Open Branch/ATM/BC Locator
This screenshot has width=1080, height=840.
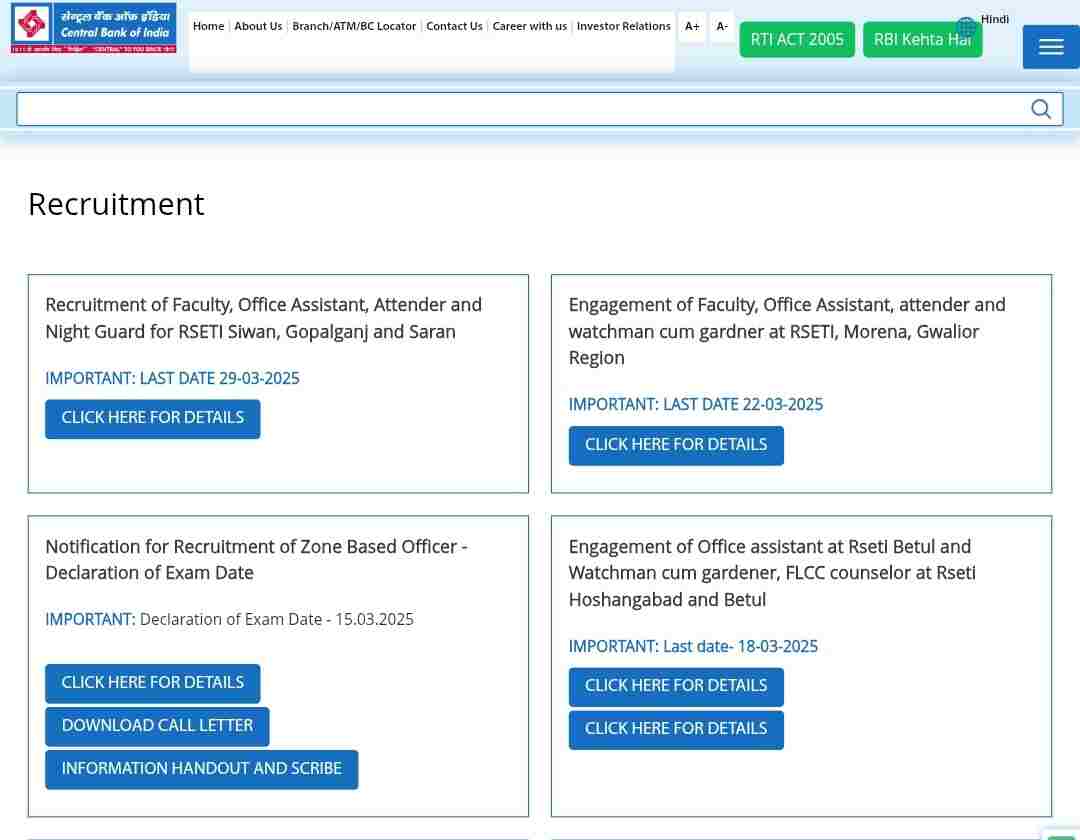coord(354,26)
